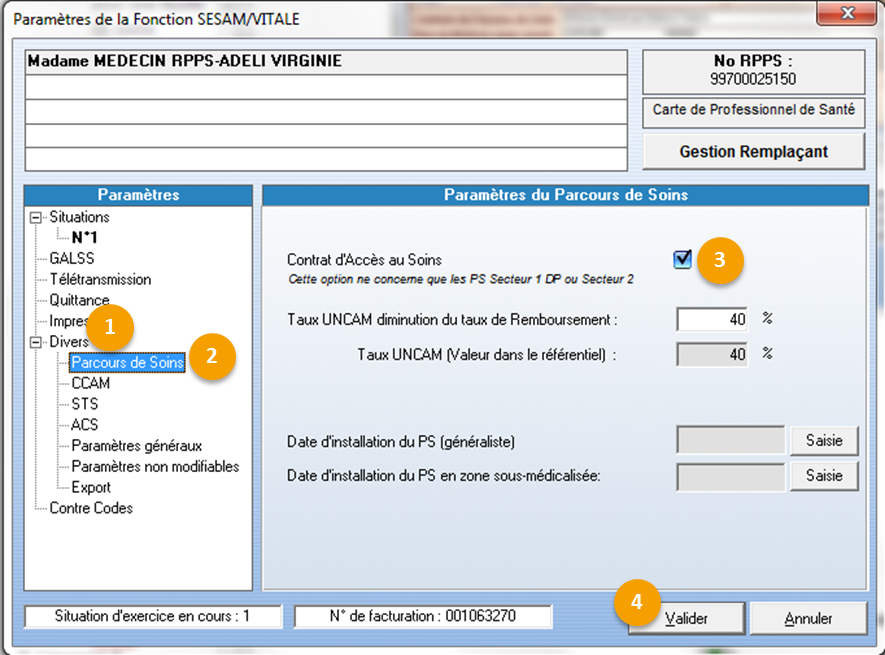Image resolution: width=885 pixels, height=655 pixels.
Task: Click Paramètres du Parcours de Soins header
Action: [x=566, y=195]
